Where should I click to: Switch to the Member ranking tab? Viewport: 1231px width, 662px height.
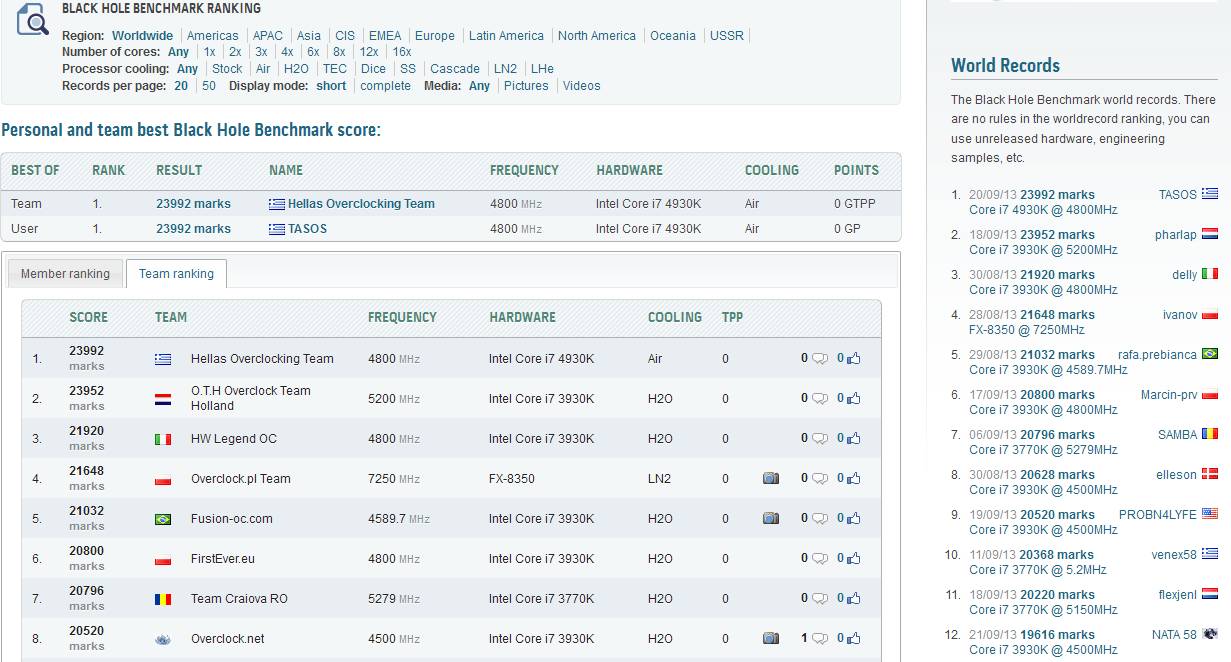65,274
